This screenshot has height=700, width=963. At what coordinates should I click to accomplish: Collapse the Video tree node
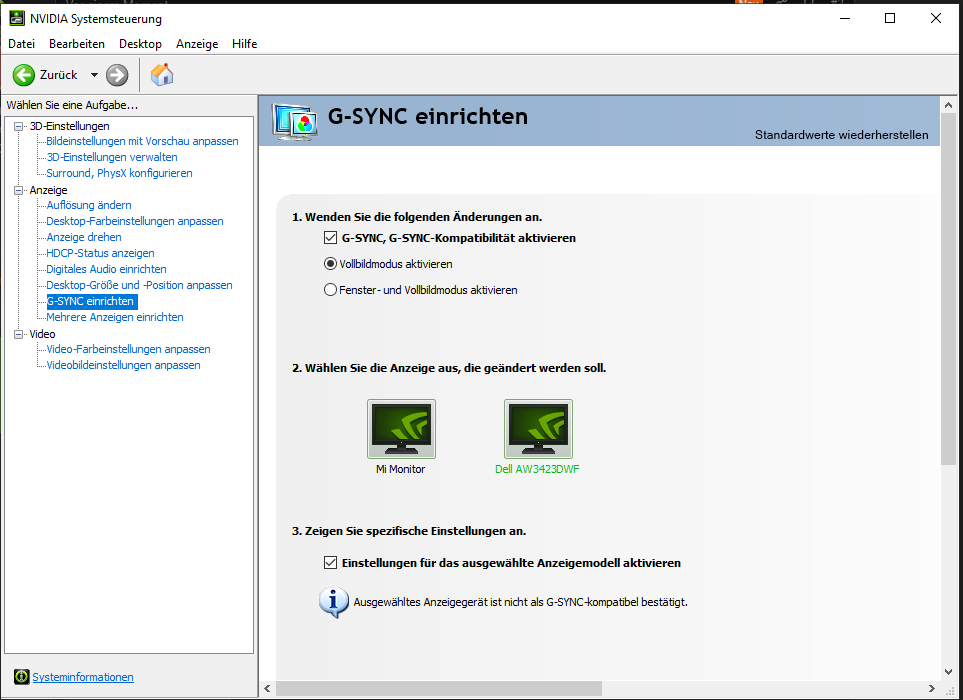pyautogui.click(x=19, y=334)
